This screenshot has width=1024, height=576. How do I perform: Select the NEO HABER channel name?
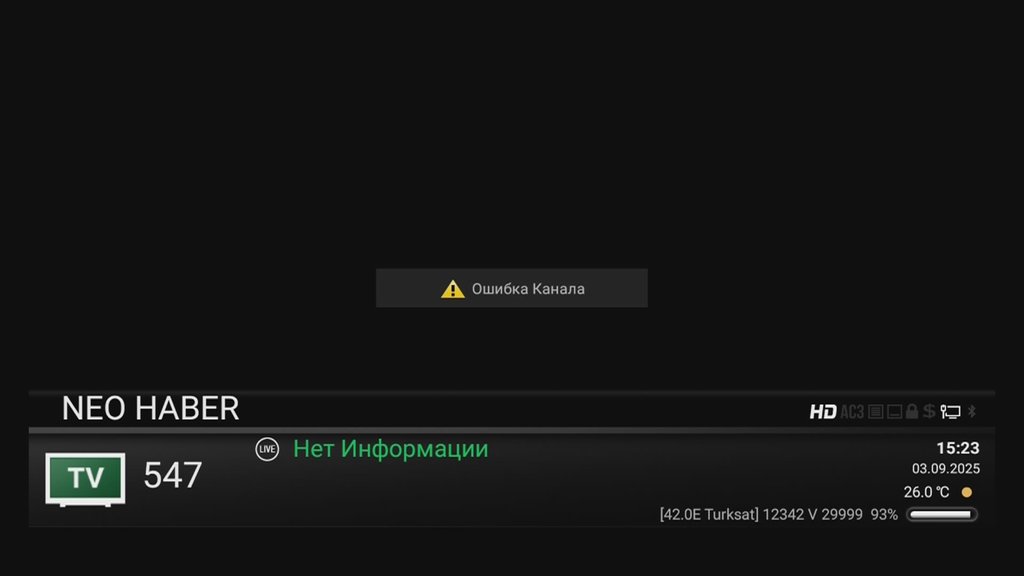click(x=151, y=409)
